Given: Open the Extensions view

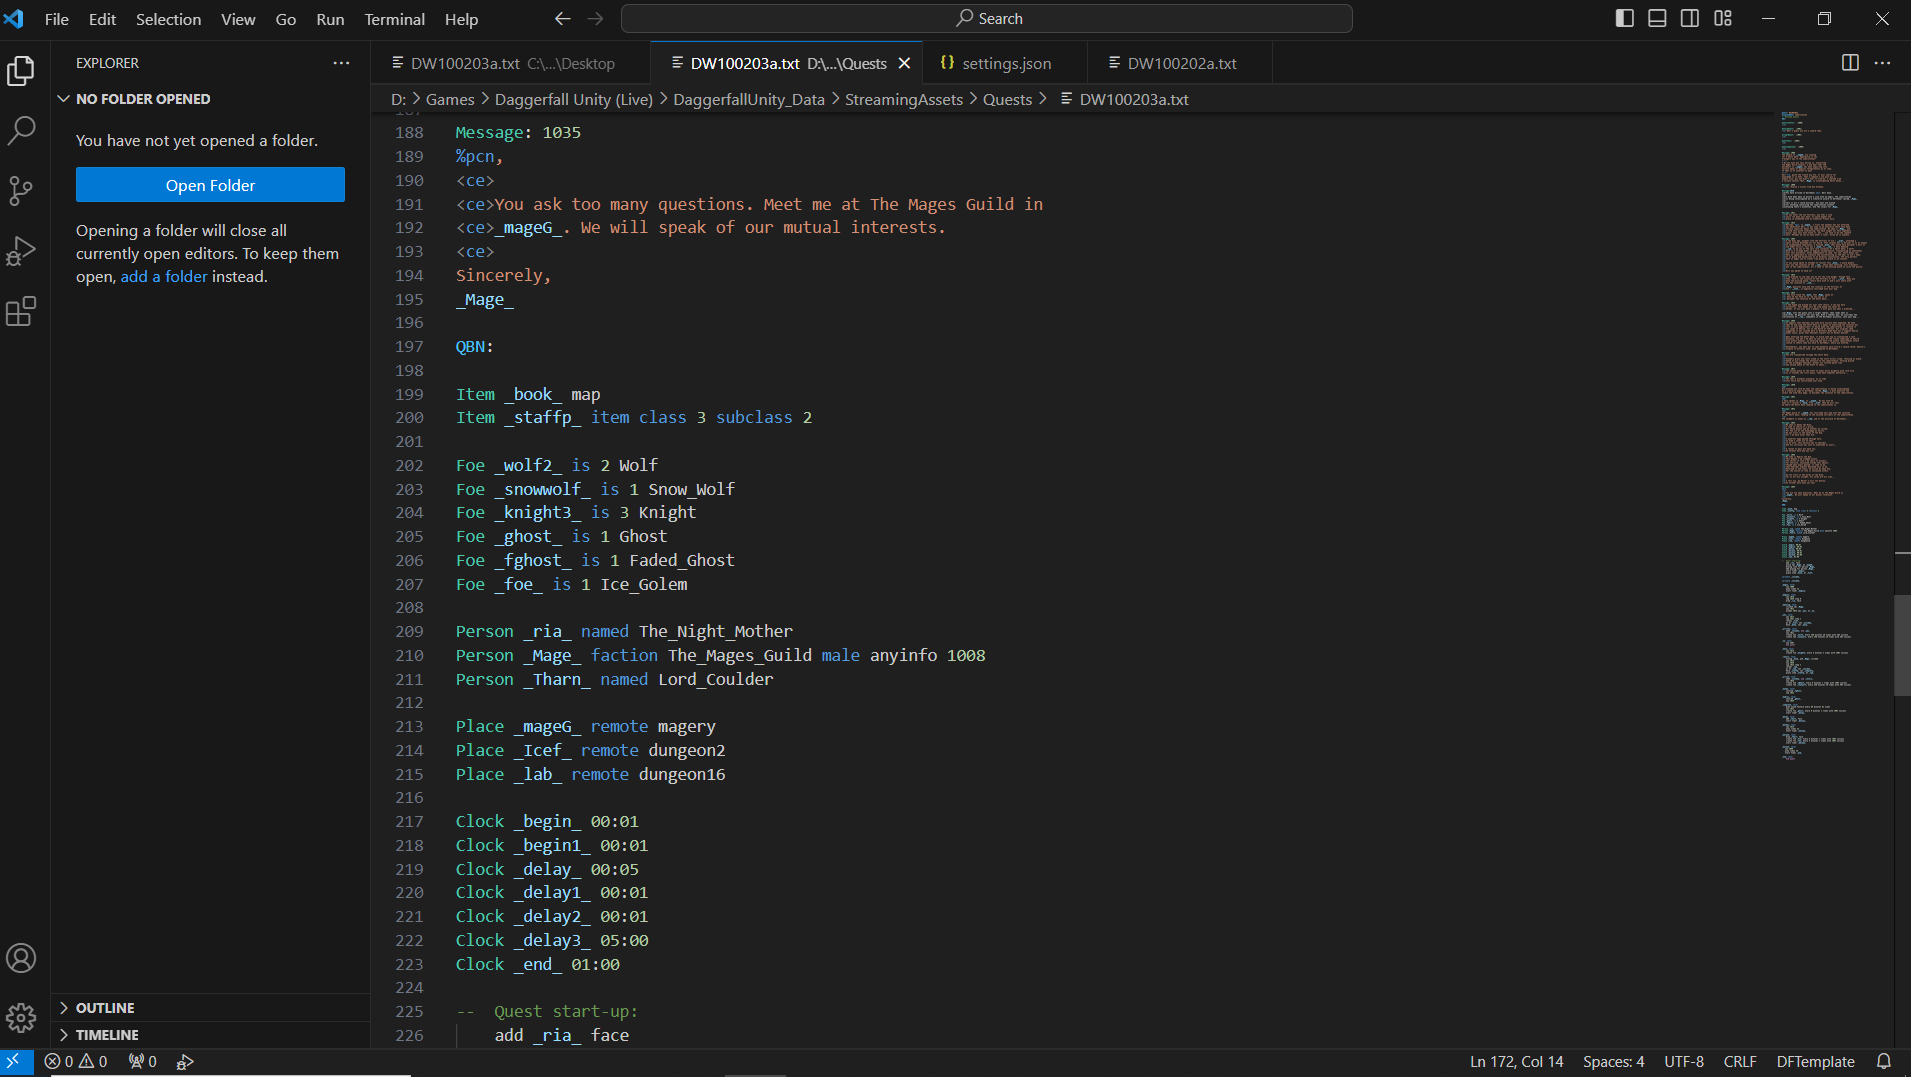Looking at the screenshot, I should [x=21, y=311].
